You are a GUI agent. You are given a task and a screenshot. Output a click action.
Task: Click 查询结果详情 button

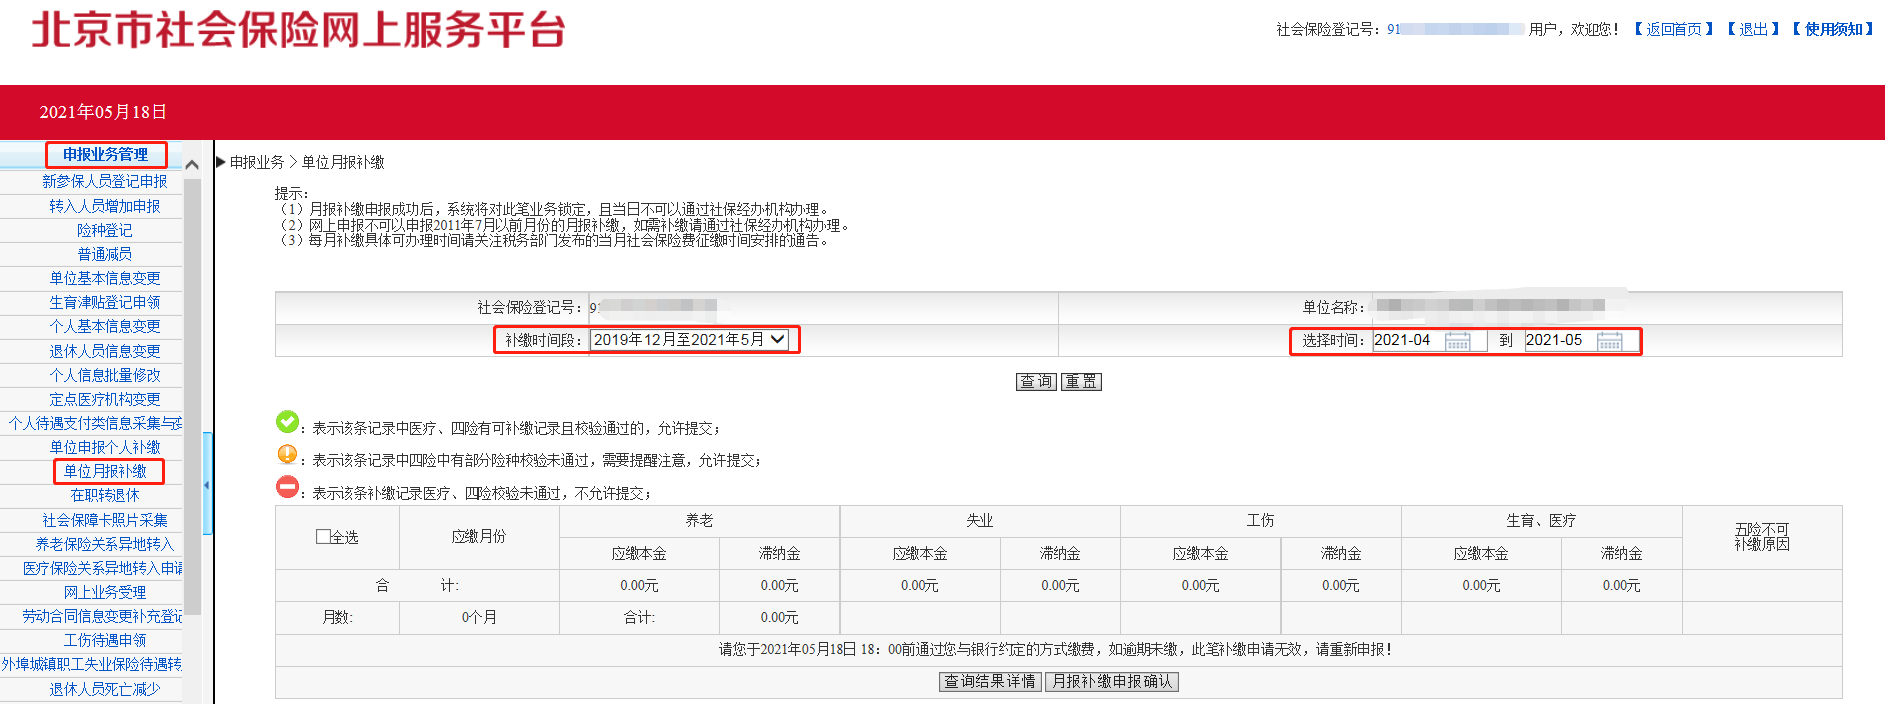[x=990, y=682]
